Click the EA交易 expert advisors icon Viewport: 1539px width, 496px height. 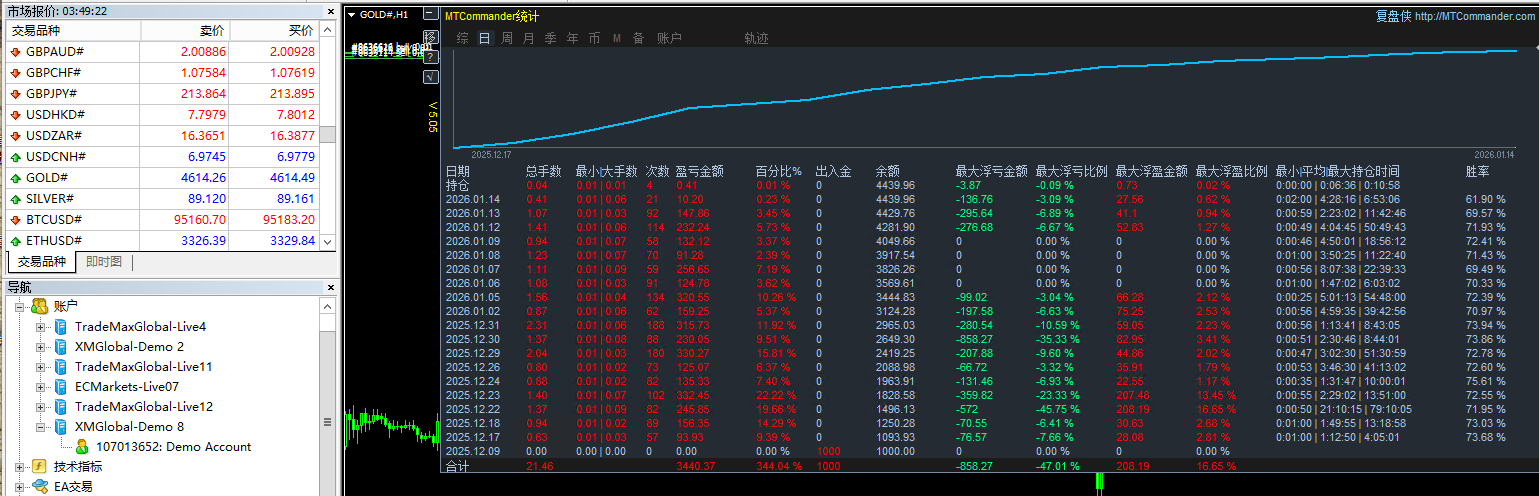40,487
